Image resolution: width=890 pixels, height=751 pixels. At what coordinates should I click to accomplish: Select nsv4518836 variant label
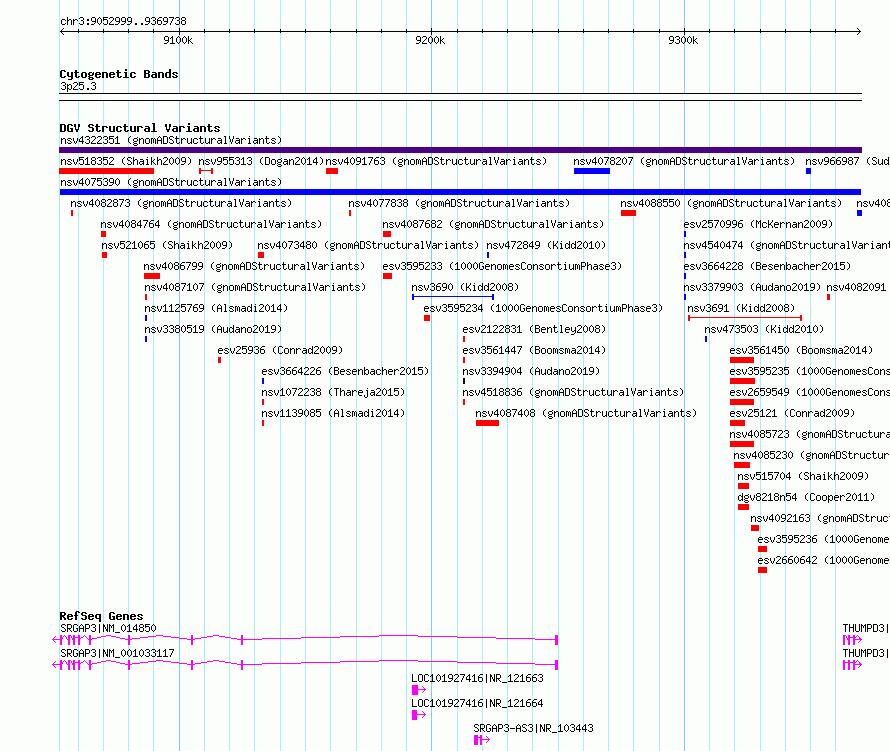pyautogui.click(x=573, y=392)
